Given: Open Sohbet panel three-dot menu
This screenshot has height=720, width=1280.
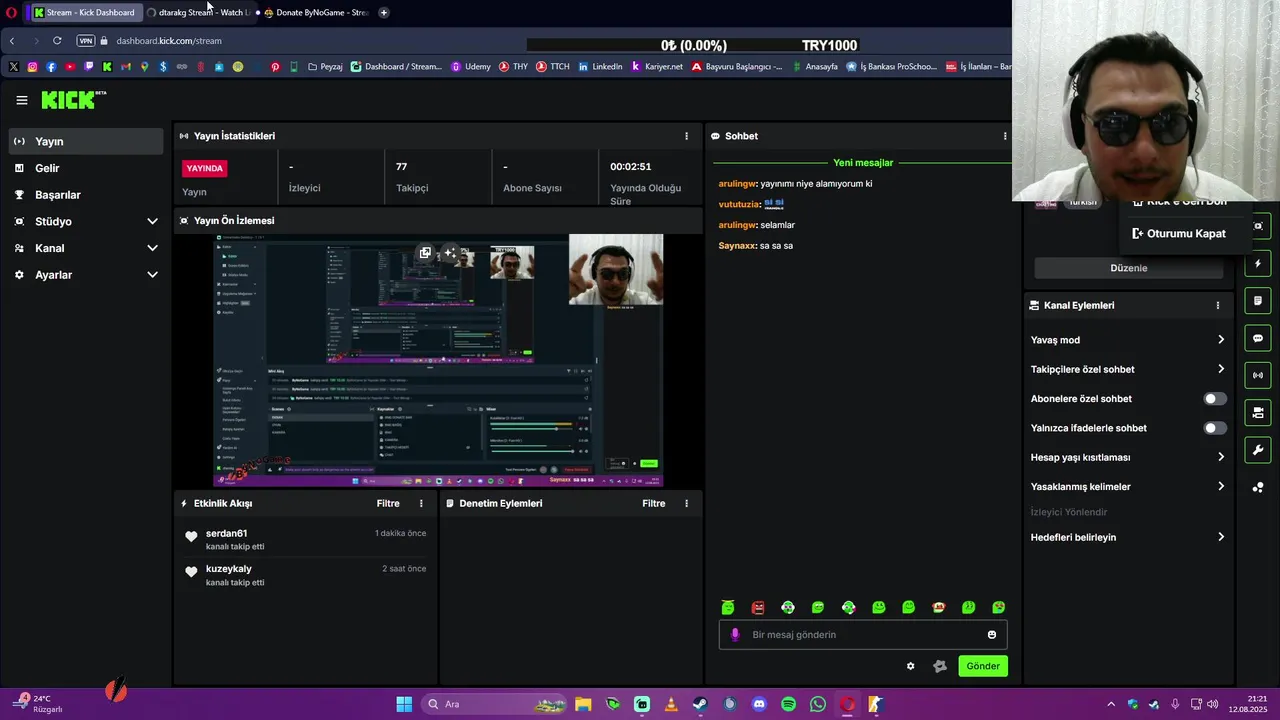Looking at the screenshot, I should point(1005,136).
